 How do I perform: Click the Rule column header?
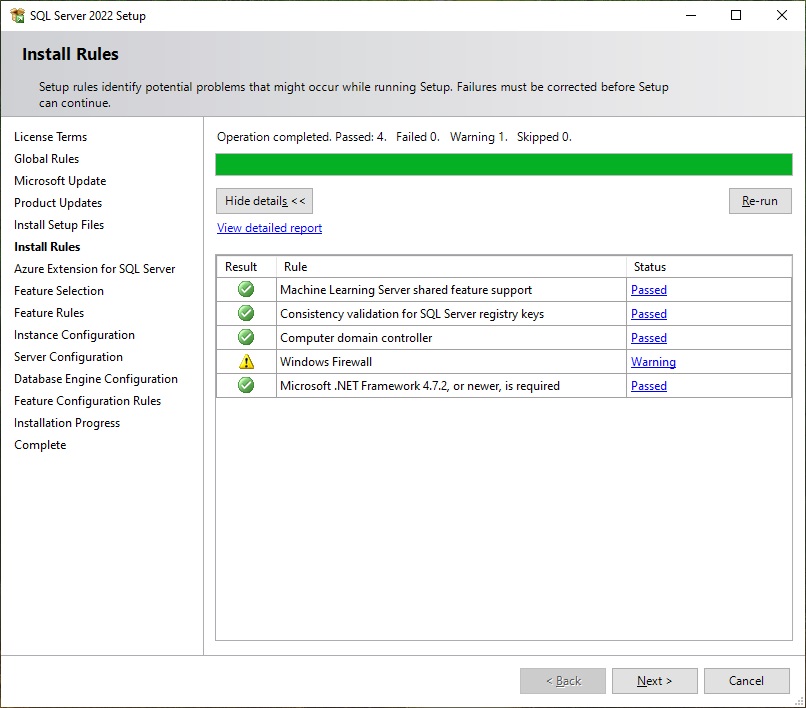click(x=295, y=267)
